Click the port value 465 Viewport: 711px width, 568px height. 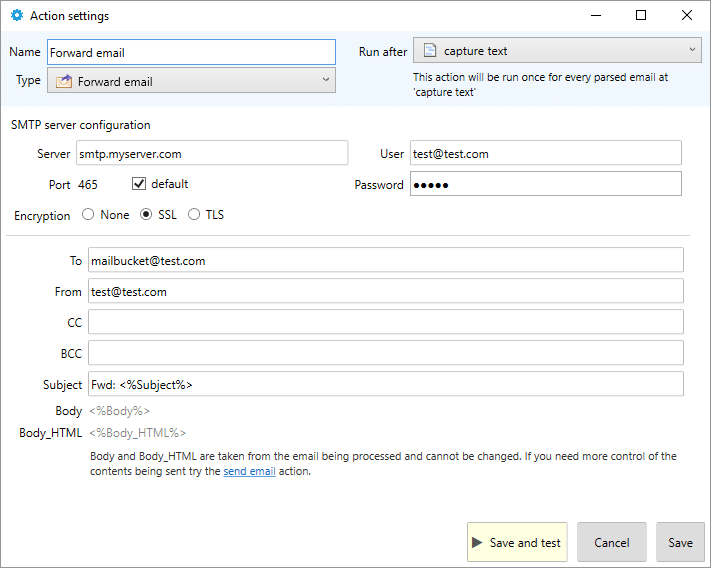point(88,184)
